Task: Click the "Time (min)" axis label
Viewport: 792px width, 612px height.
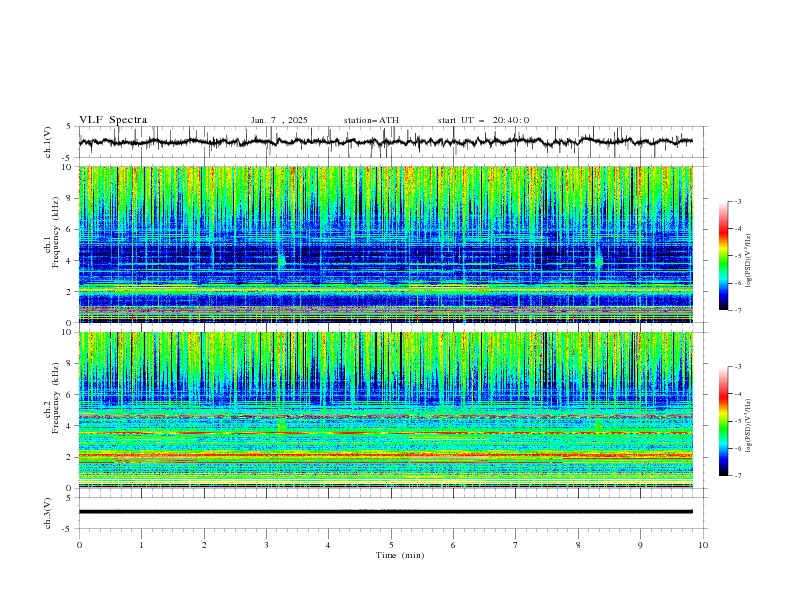Action: pos(400,555)
